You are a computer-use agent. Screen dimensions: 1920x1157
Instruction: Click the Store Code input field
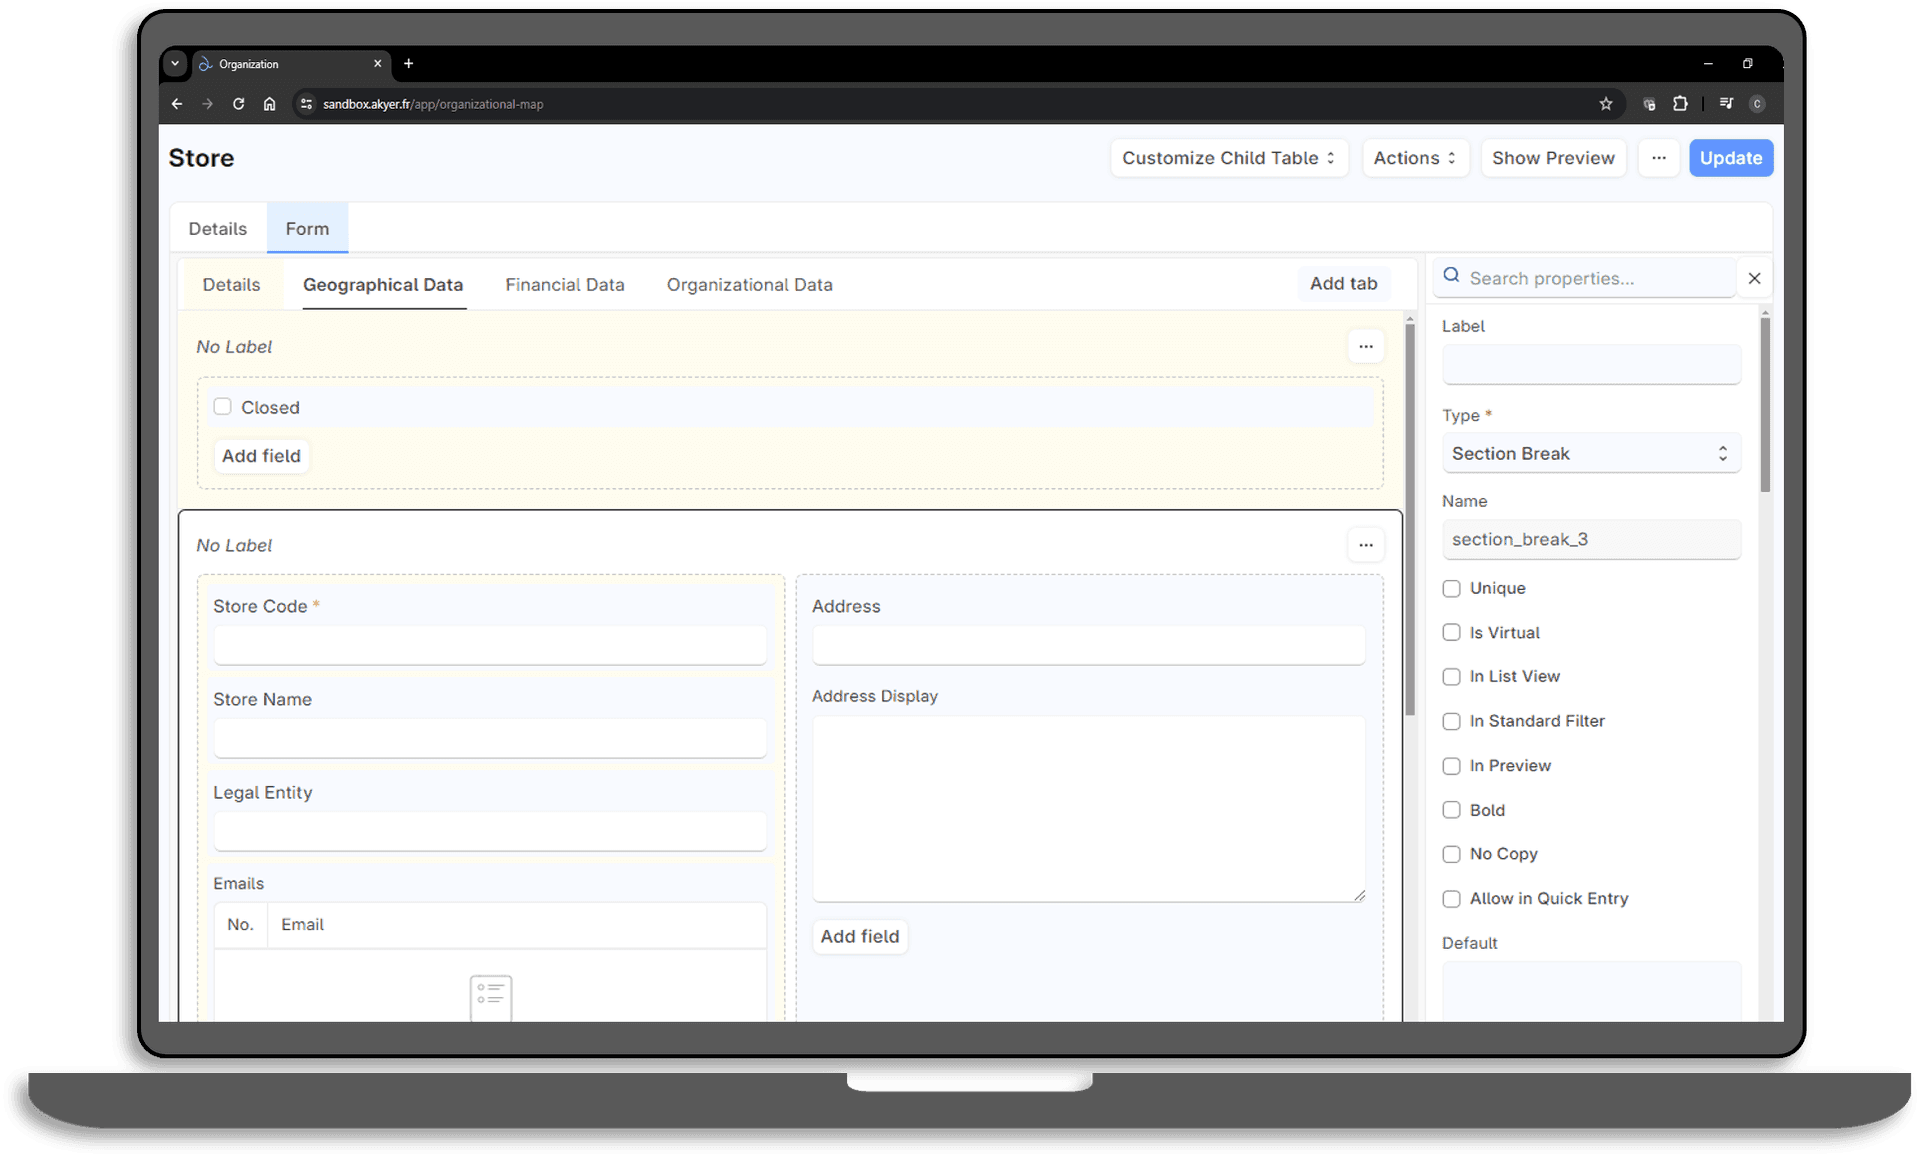490,646
